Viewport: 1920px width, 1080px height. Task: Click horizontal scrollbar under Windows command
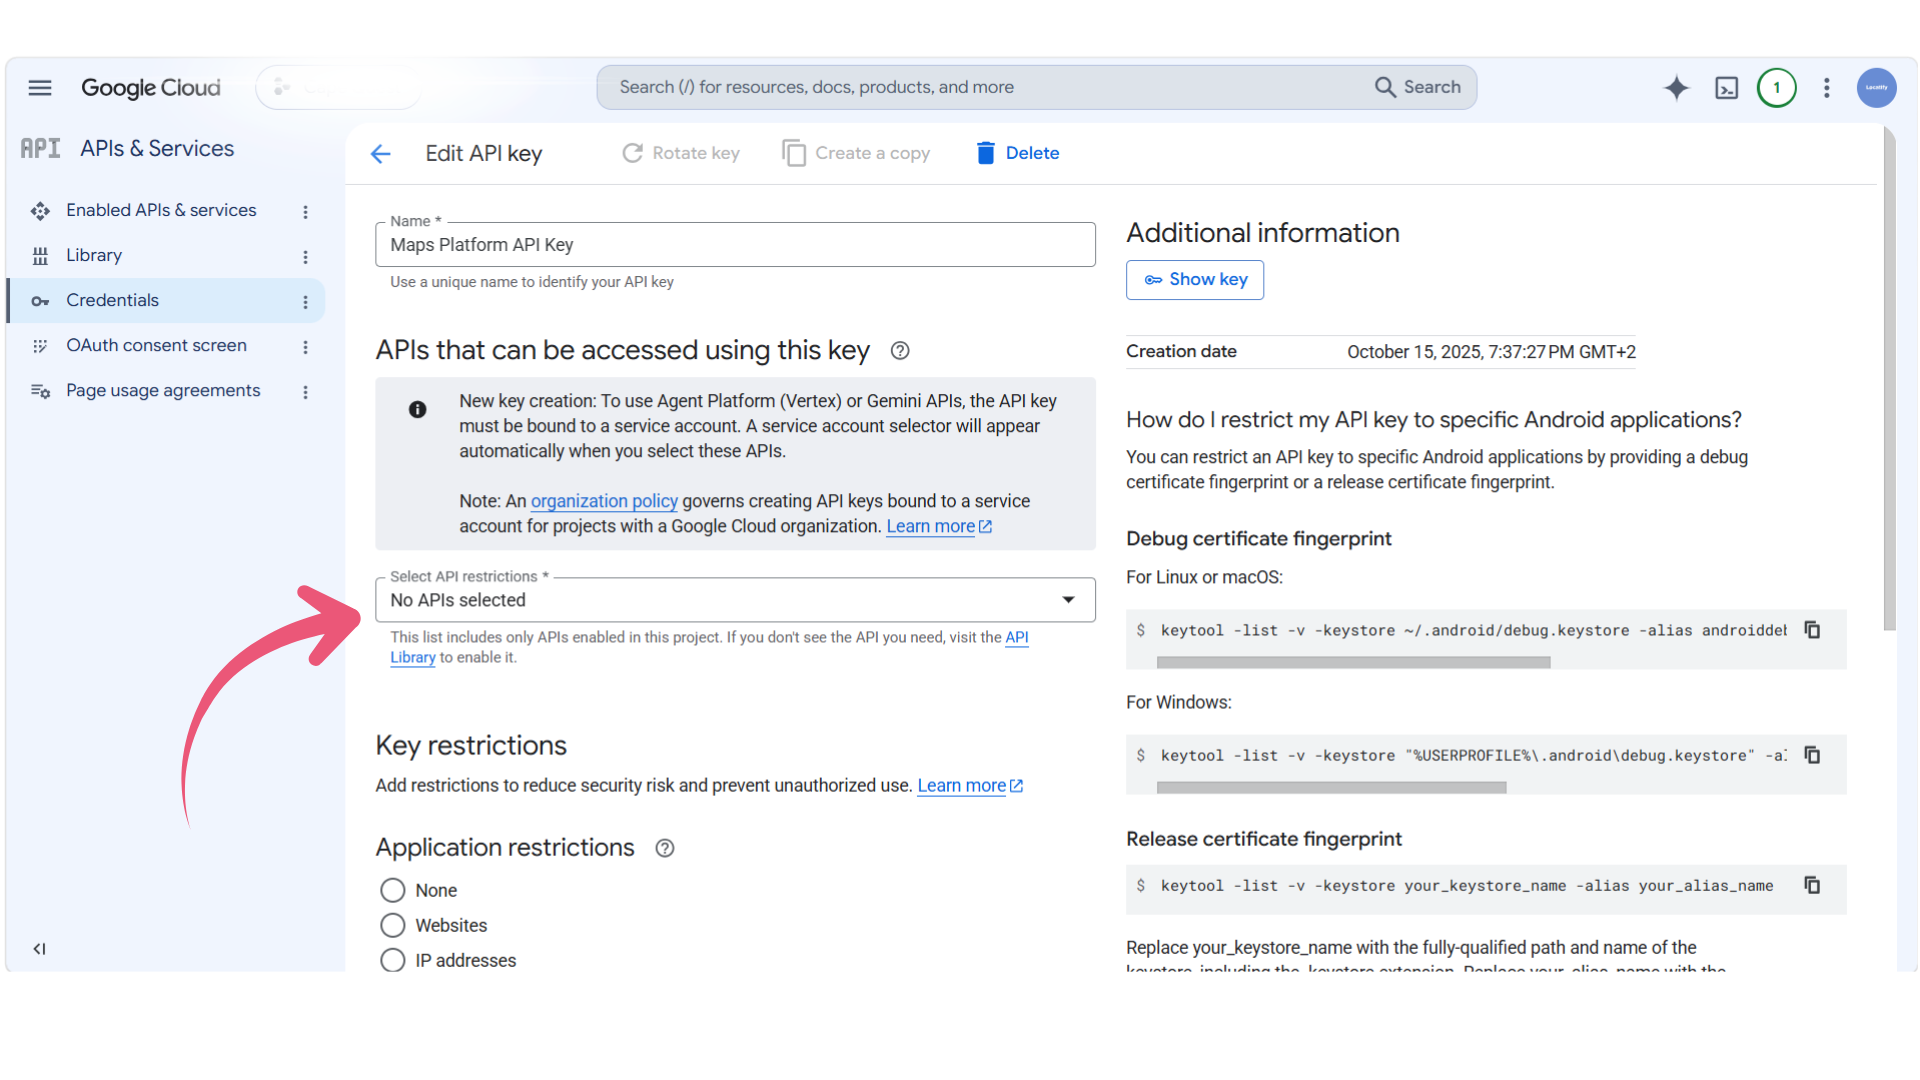1331,787
